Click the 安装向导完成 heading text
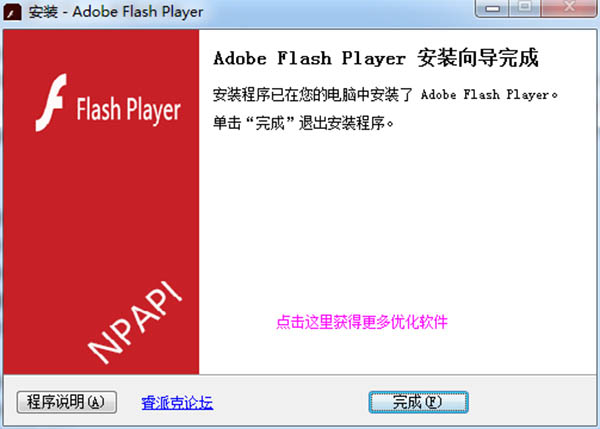The height and width of the screenshot is (429, 600). [x=478, y=58]
